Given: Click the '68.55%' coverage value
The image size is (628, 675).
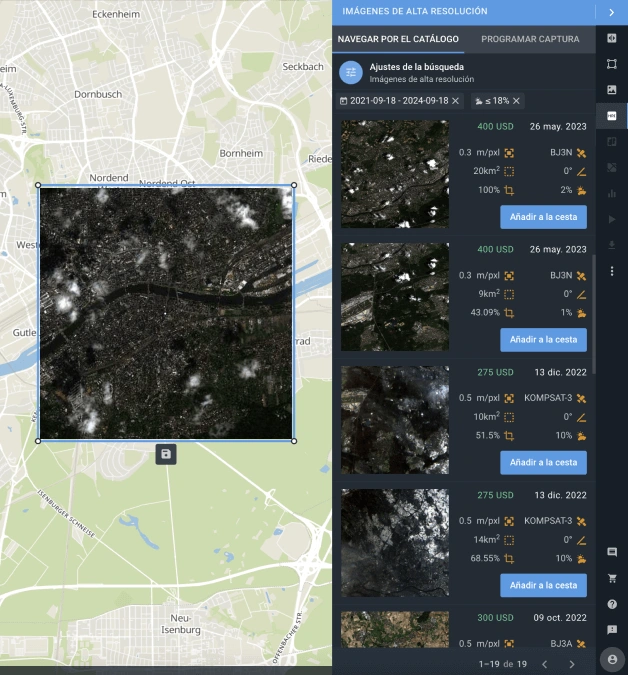Looking at the screenshot, I should pos(485,558).
